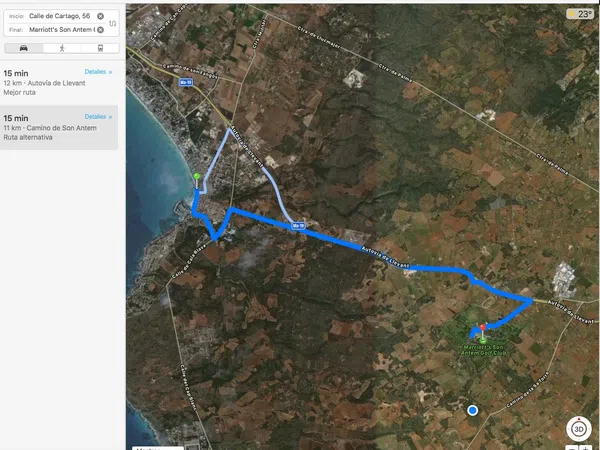This screenshot has height=450, width=600.
Task: Clear the Marriott's Son Antem destination field
Action: coord(100,30)
